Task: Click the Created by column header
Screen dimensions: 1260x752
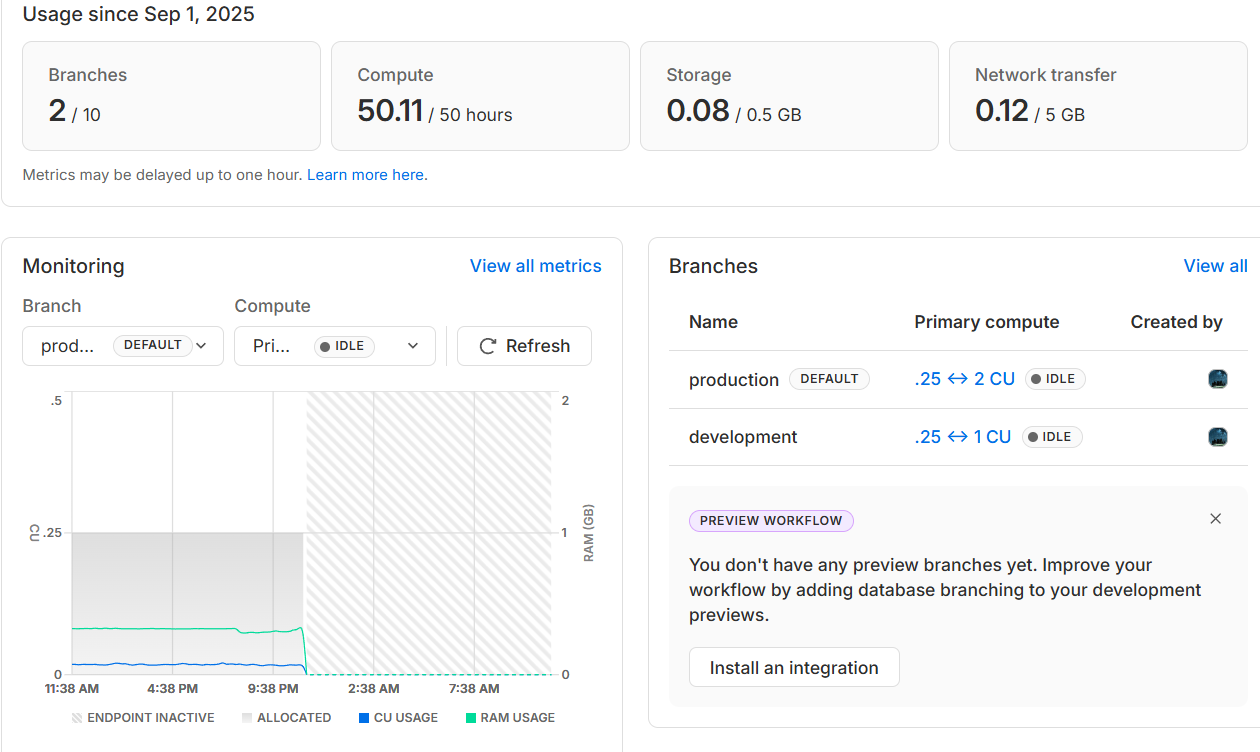Action: pyautogui.click(x=1176, y=322)
